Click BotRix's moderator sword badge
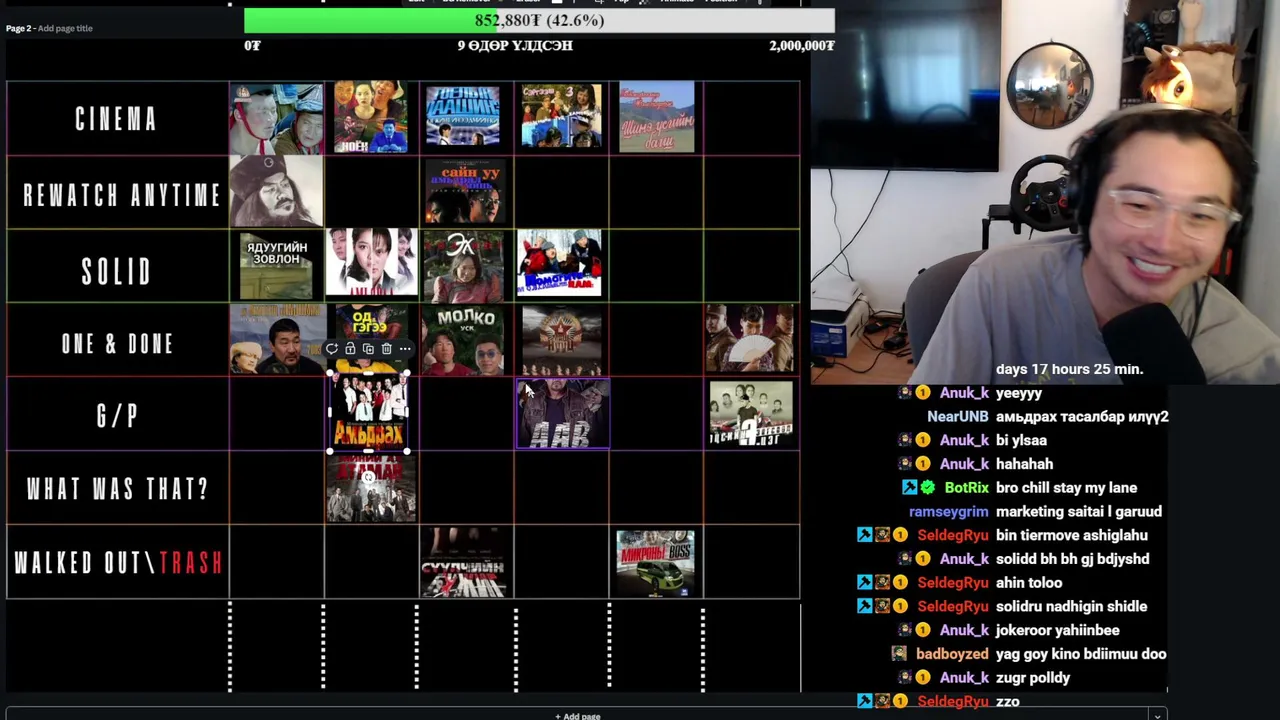 909,487
